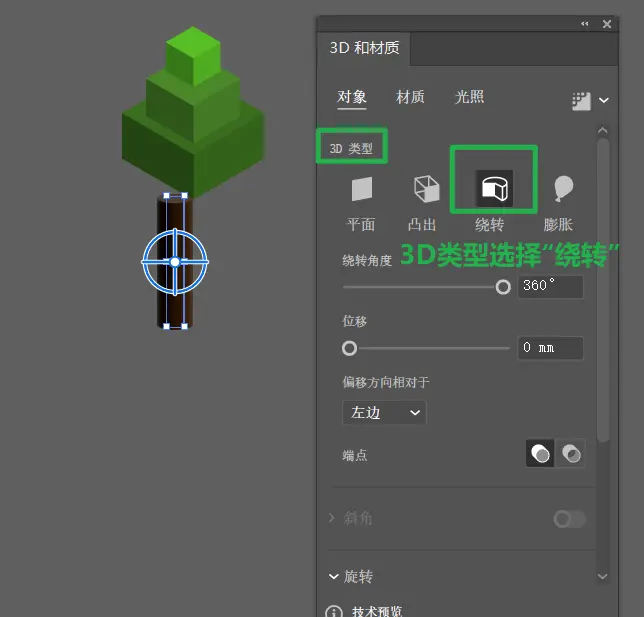Select the 凸出 (Extrude) 3D type icon
644x617 pixels.
(x=426, y=189)
